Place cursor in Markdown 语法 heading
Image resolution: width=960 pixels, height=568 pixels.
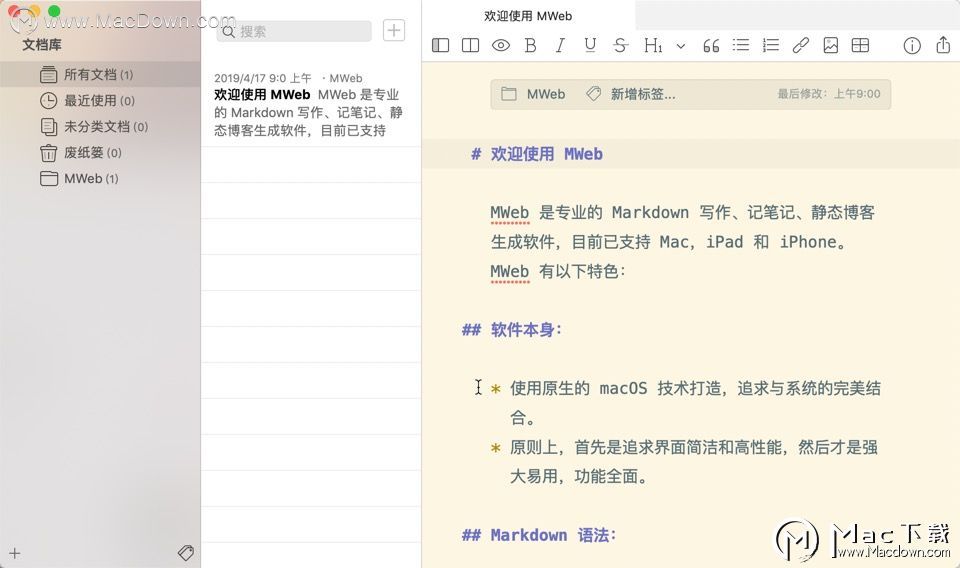pyautogui.click(x=553, y=535)
